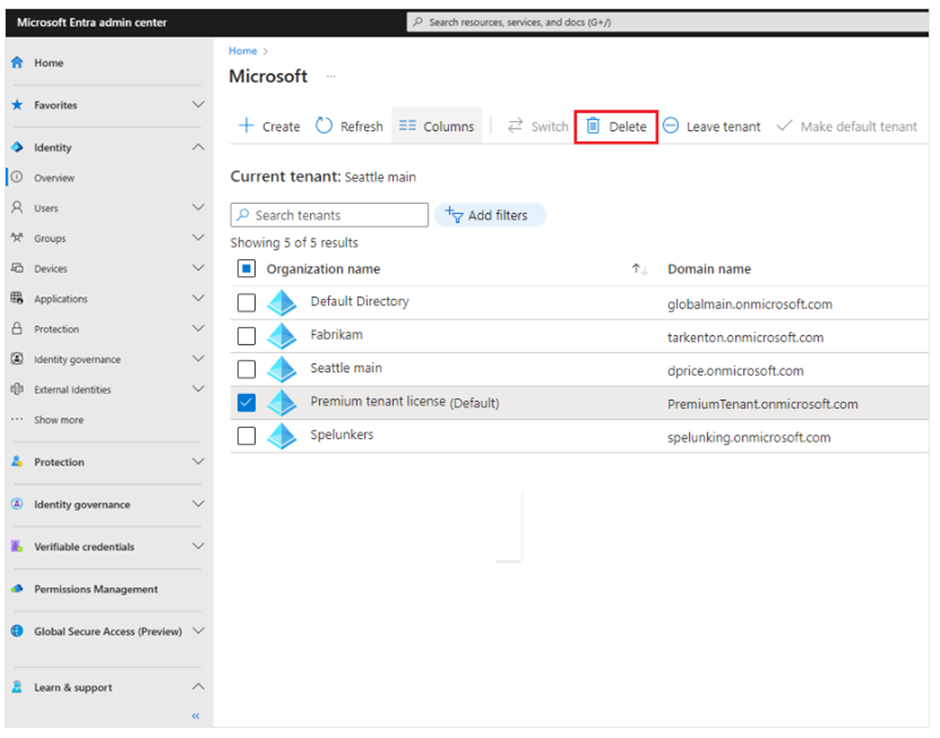The width and height of the screenshot is (940, 738).
Task: Expand the Applications chevron
Action: pos(198,298)
